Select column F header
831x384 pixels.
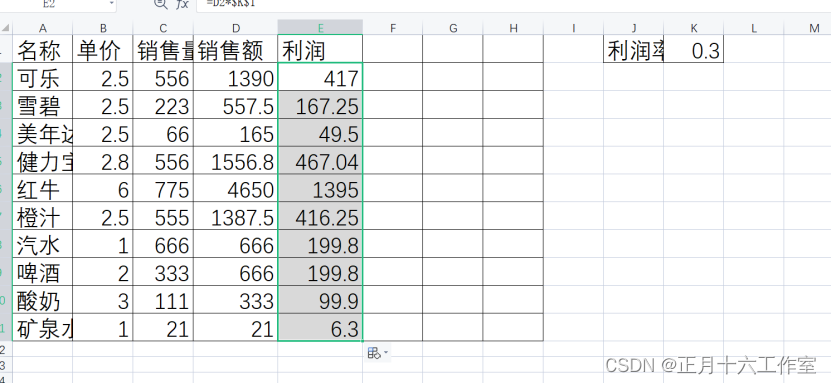393,28
